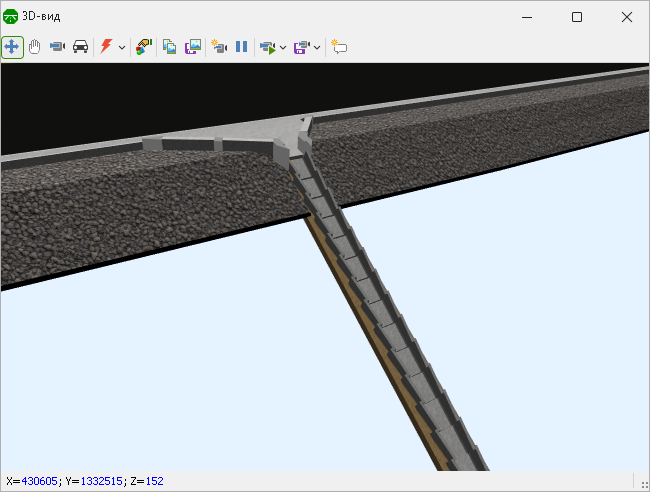The image size is (650, 492).
Task: Activate the hand pan tool
Action: pyautogui.click(x=35, y=47)
